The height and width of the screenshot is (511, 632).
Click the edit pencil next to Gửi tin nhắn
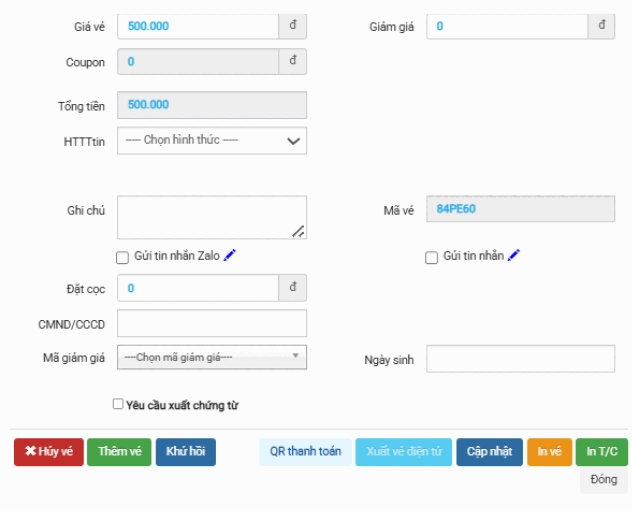[x=514, y=256]
